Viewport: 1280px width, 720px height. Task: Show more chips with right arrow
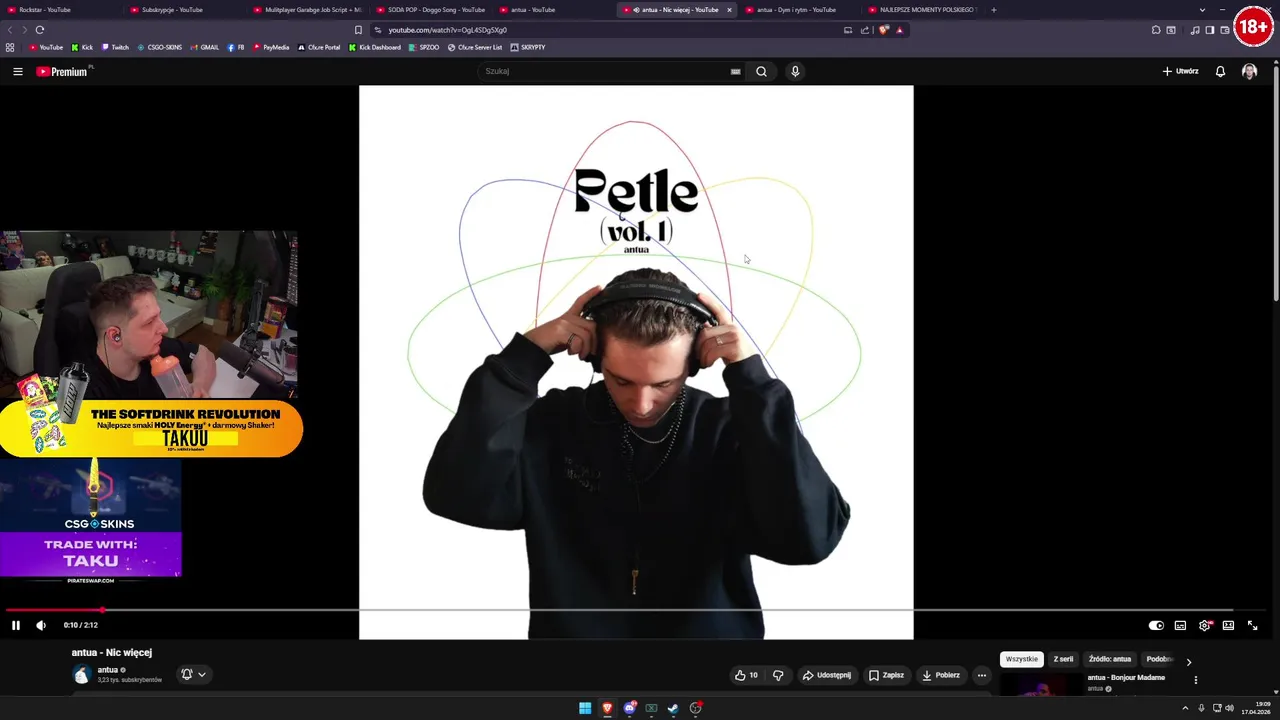click(x=1188, y=661)
